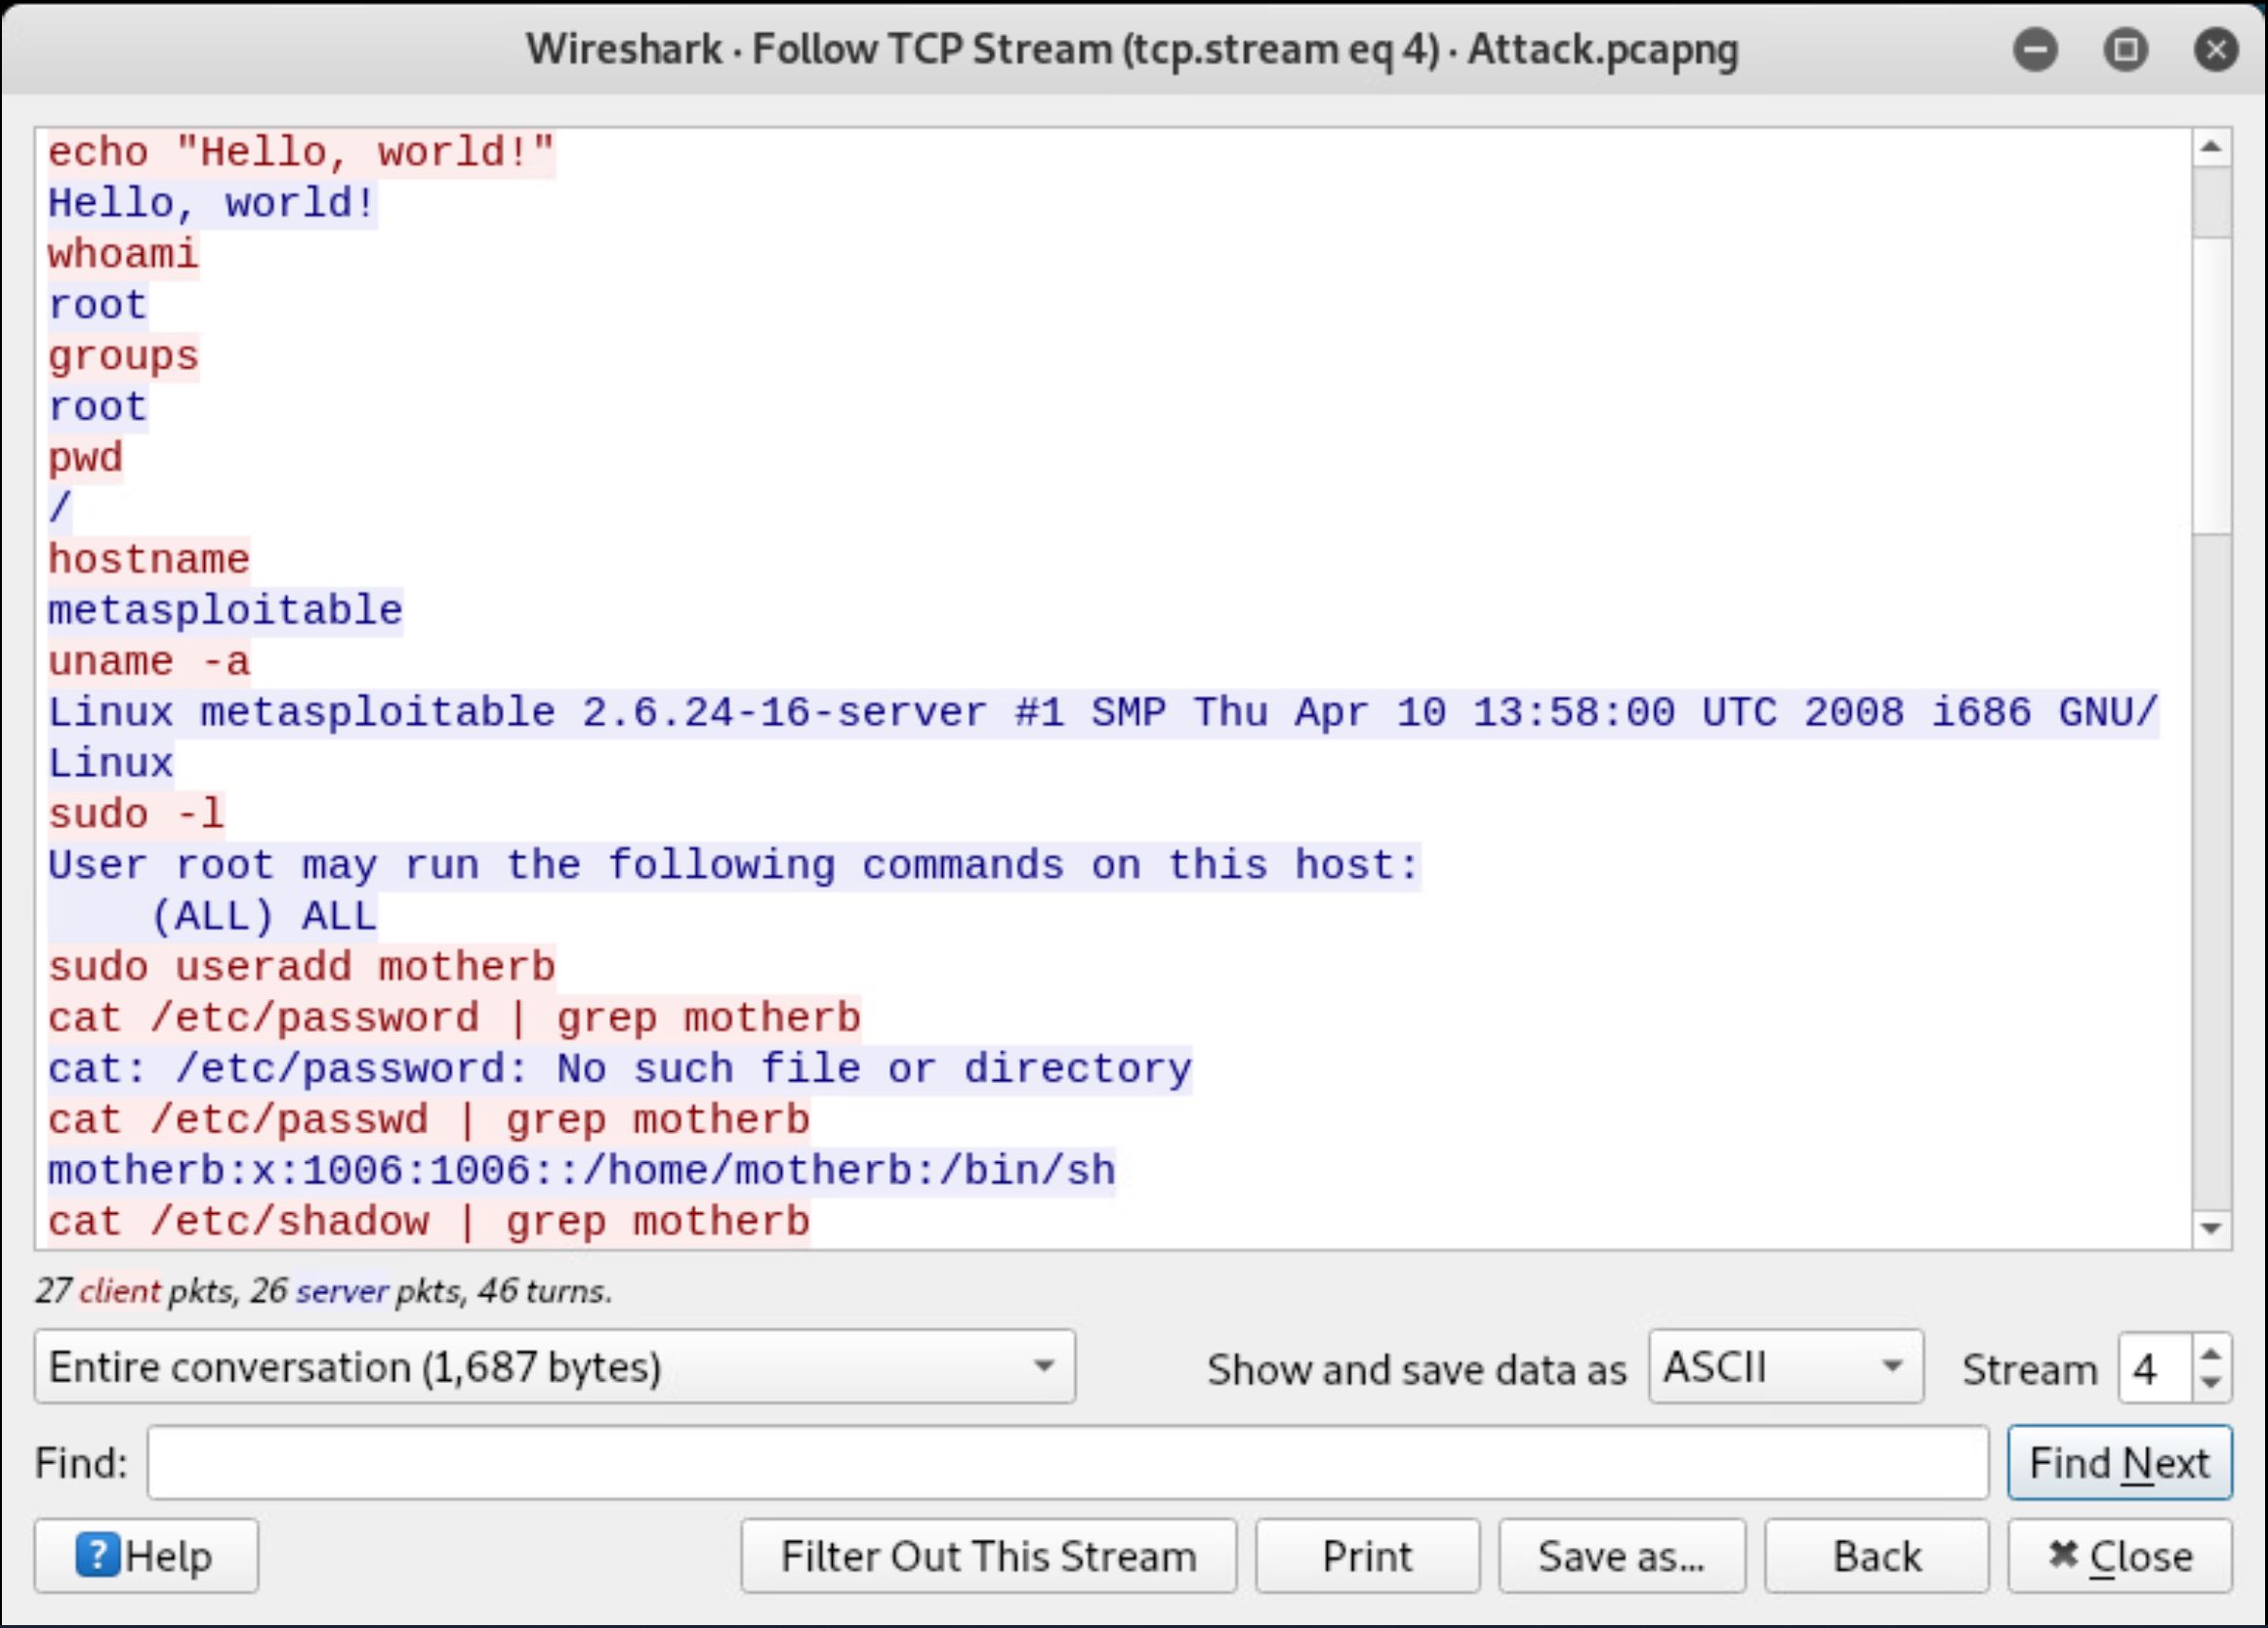Open the ASCII data format dropdown
The height and width of the screenshot is (1628, 2268).
click(1785, 1366)
